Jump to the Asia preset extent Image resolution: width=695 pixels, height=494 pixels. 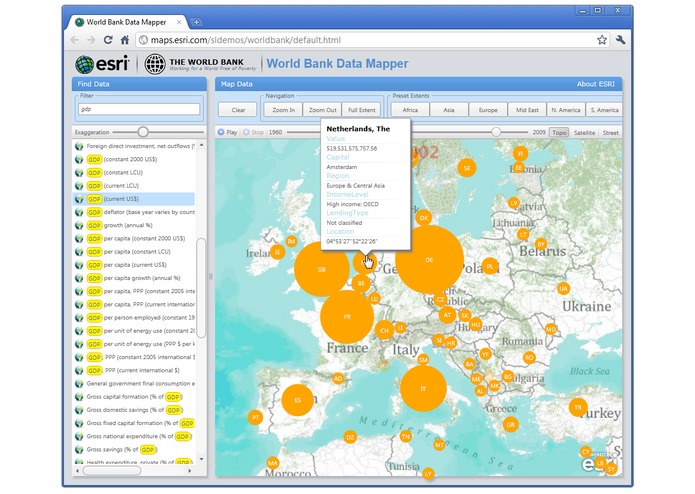coord(449,110)
